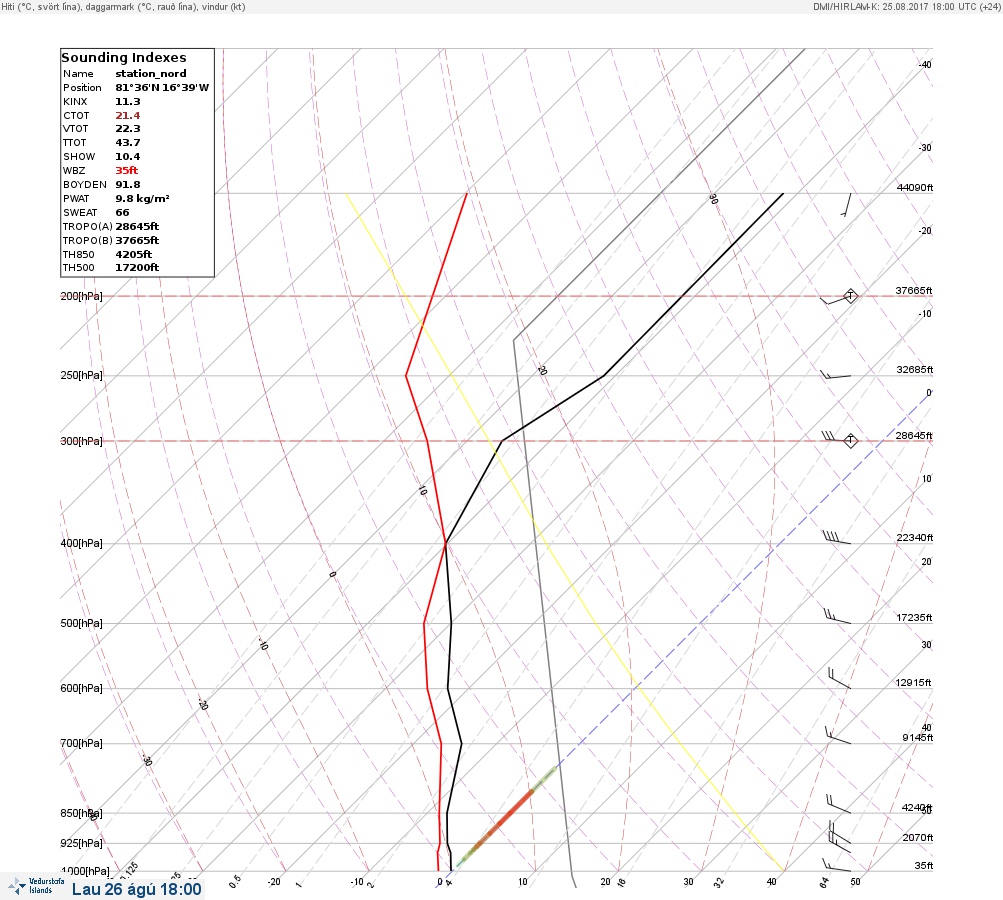1003x900 pixels.
Task: Click the 'Sounding Indexes' heading
Action: pyautogui.click(x=123, y=57)
